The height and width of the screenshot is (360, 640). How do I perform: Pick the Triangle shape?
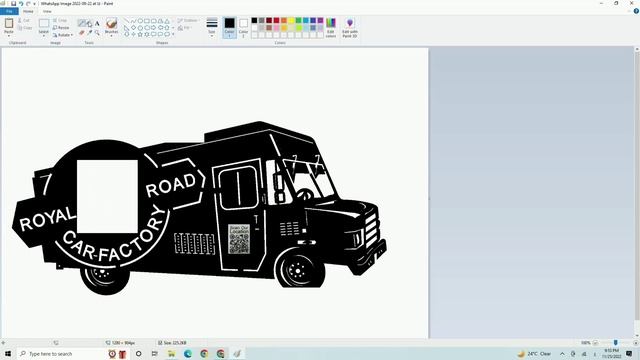coord(167,21)
